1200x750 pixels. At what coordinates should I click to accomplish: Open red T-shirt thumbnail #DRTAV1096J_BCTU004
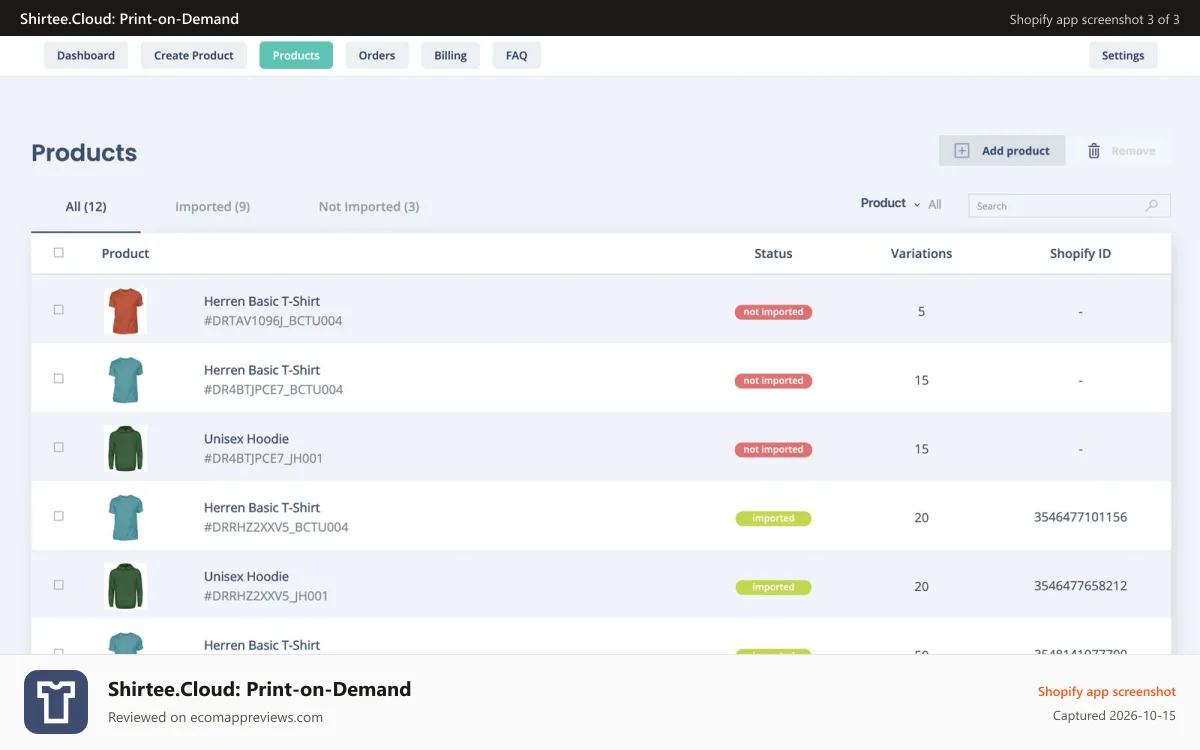point(125,311)
